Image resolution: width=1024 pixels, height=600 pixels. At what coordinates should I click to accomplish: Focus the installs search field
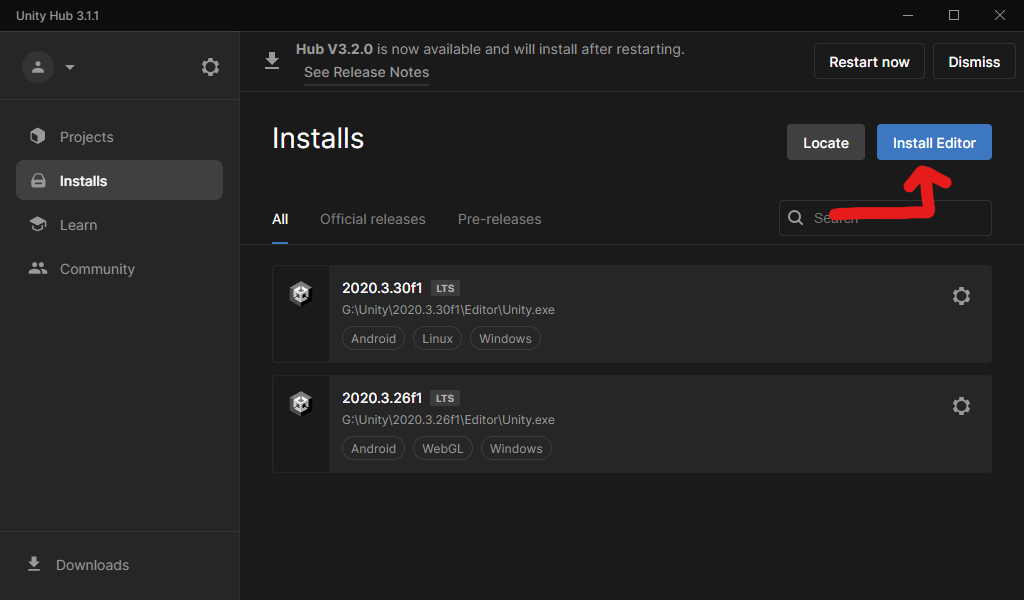(885, 217)
